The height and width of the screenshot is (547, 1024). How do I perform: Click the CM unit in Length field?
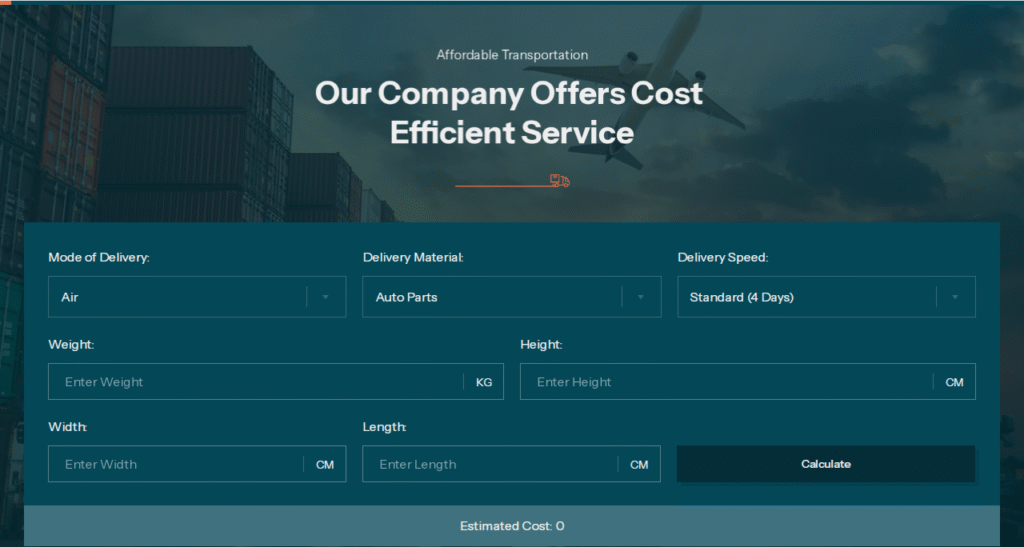pyautogui.click(x=639, y=465)
